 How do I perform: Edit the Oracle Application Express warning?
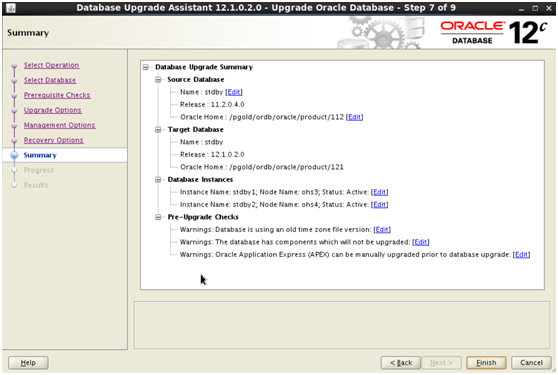521,254
